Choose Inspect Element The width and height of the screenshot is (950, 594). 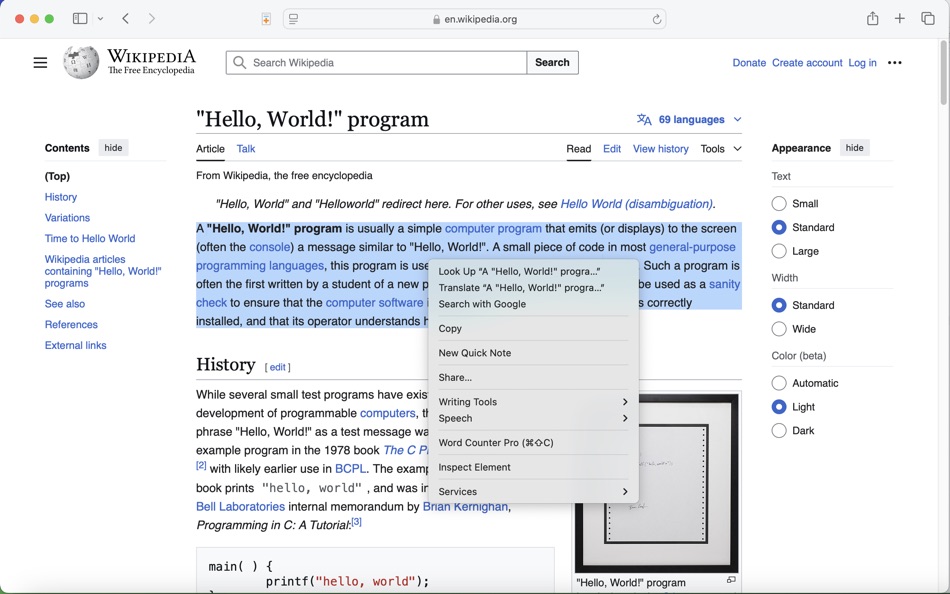533,467
